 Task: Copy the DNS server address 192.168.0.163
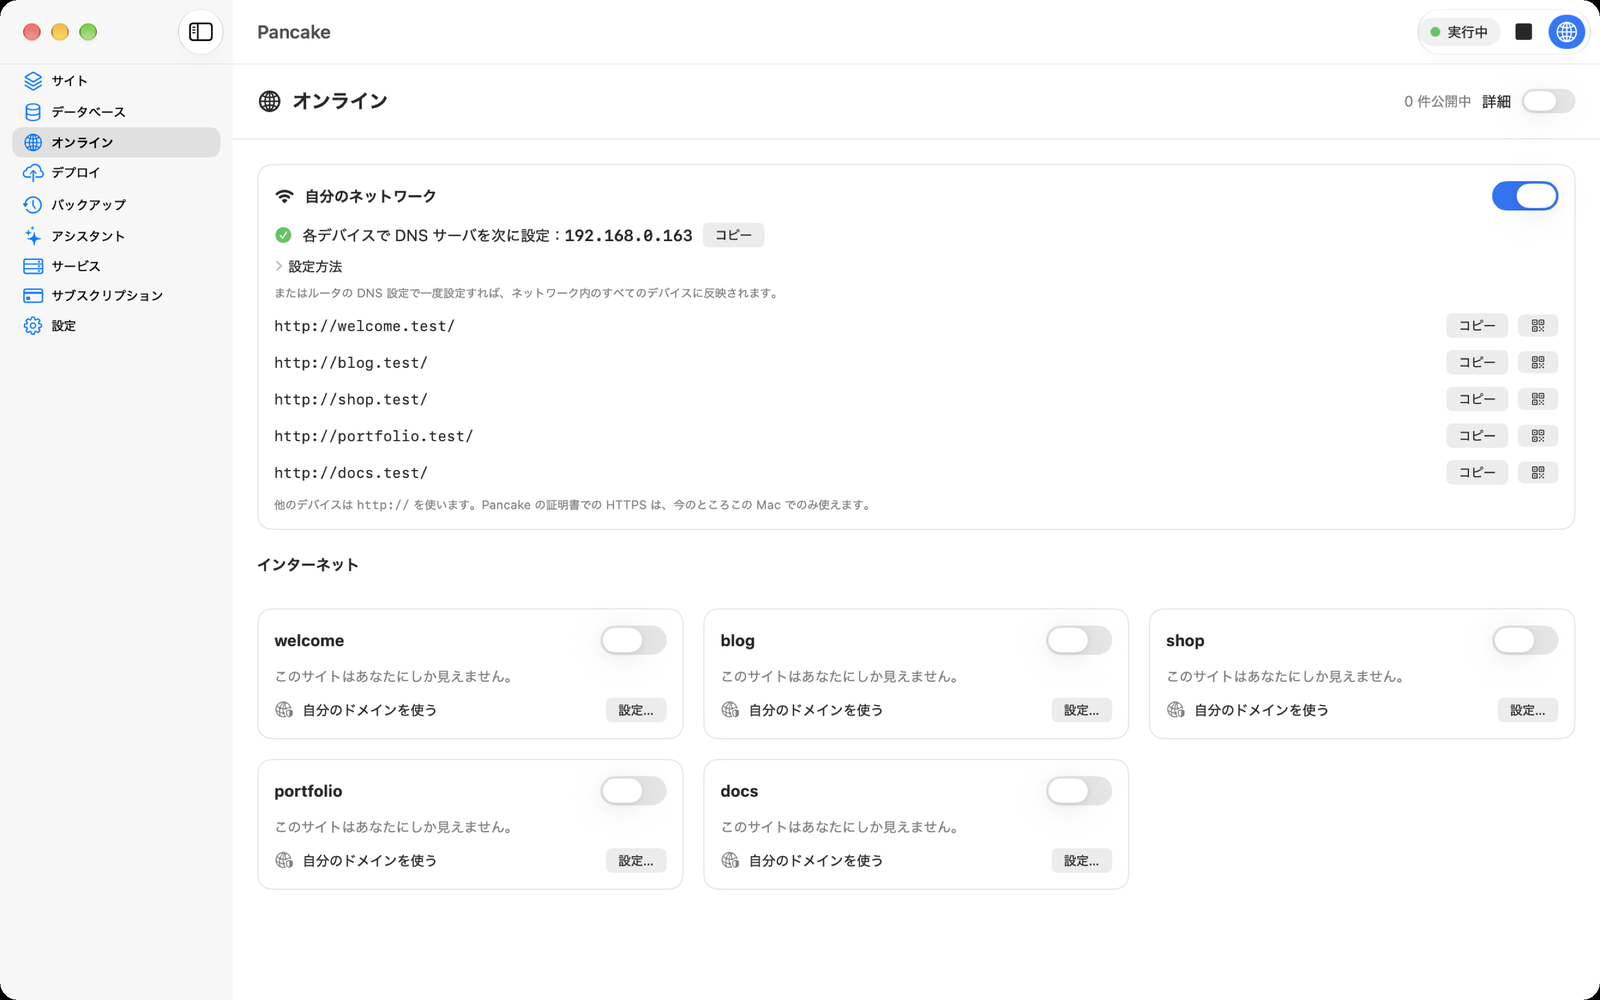point(733,235)
